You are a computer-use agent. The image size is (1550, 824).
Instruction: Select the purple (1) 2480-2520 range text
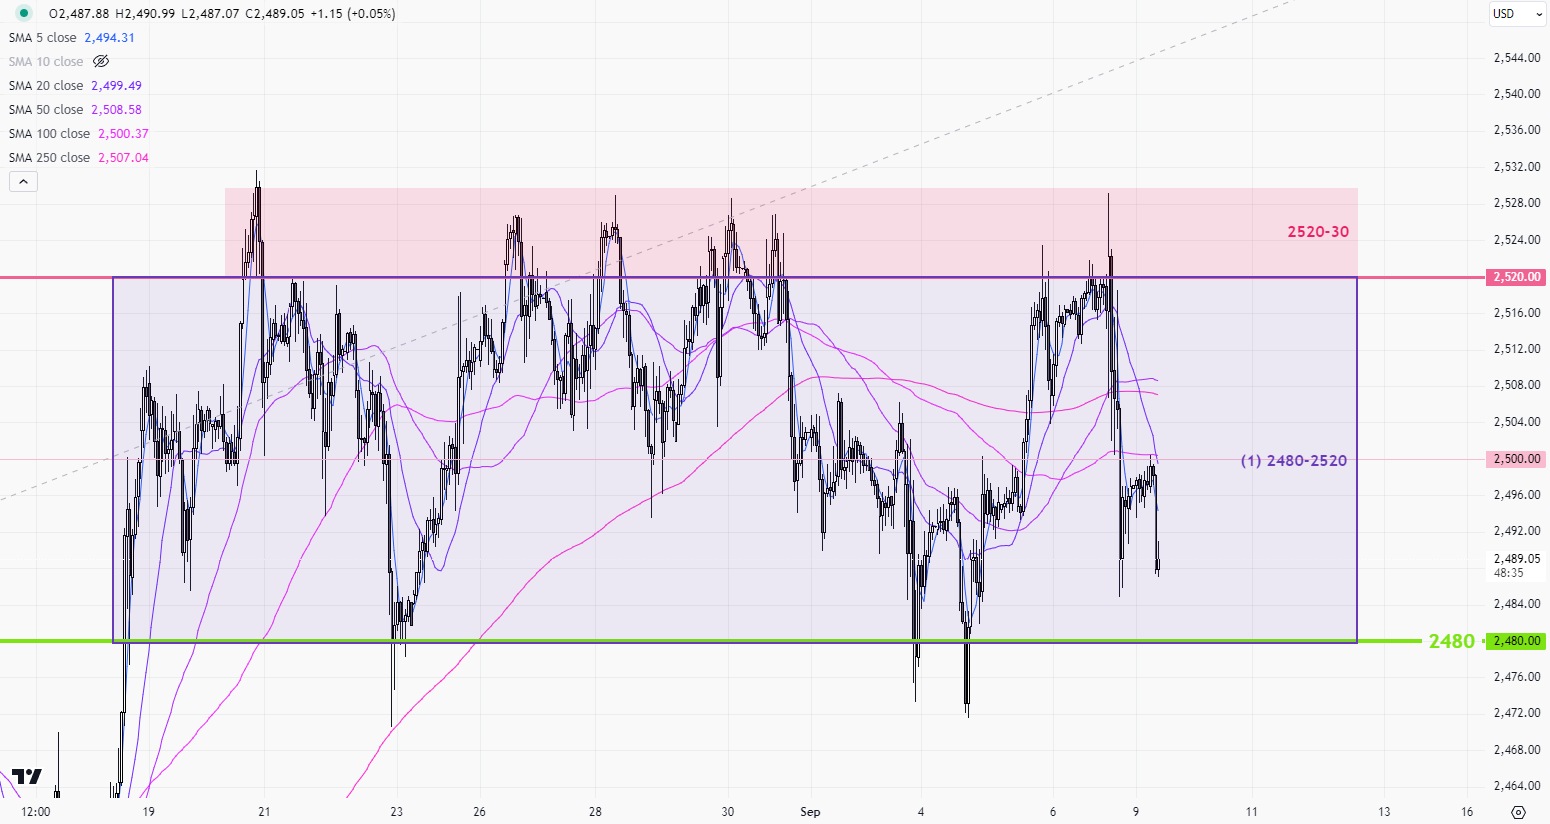[1294, 461]
